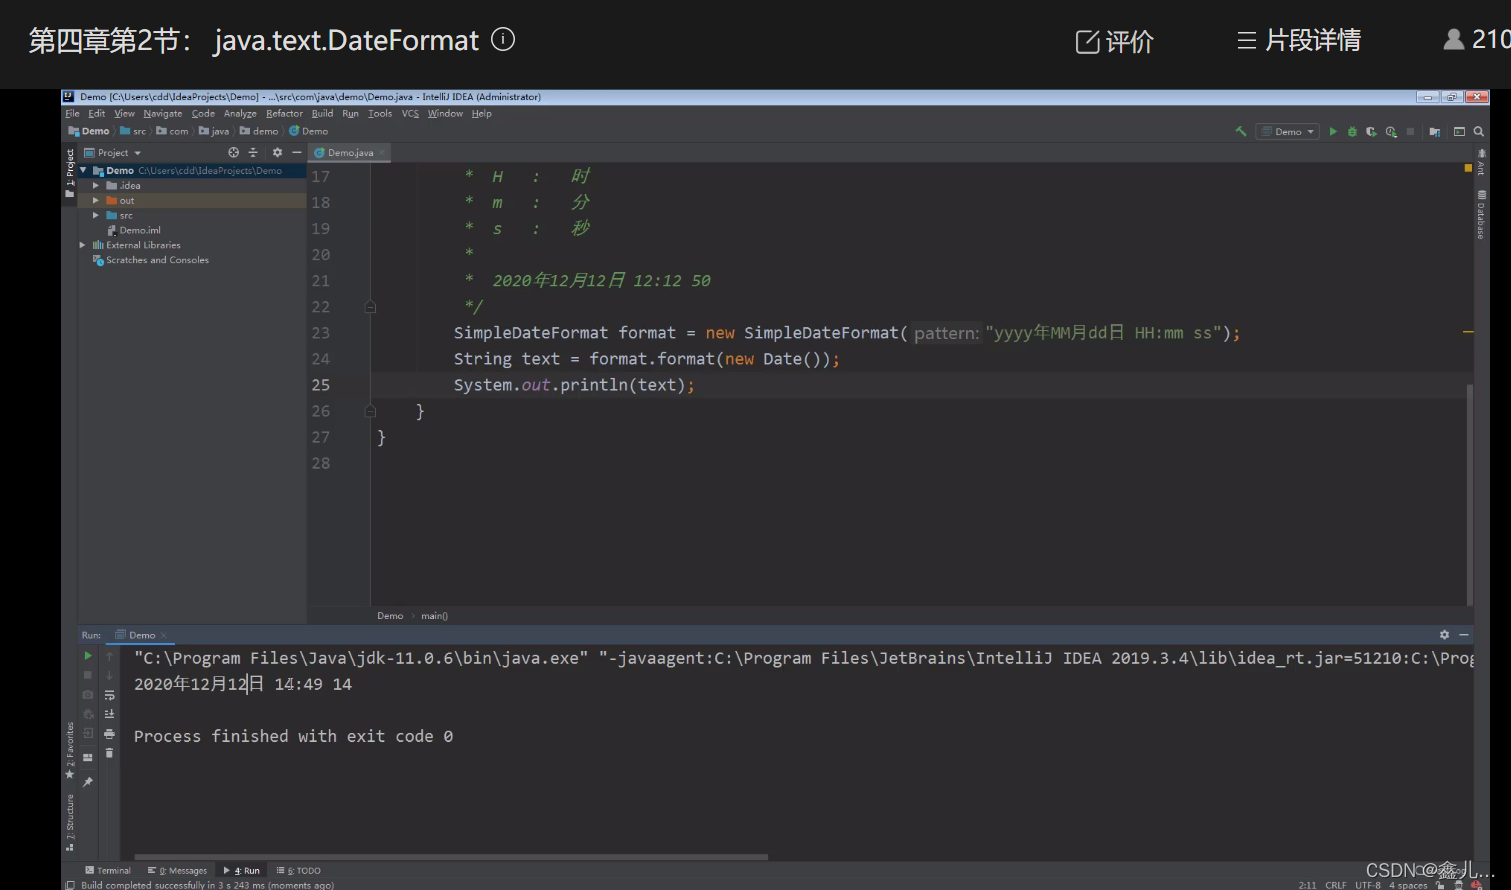Click the 评价 button in top bar
Screen dimensions: 1511x890
pyautogui.click(x=1114, y=42)
